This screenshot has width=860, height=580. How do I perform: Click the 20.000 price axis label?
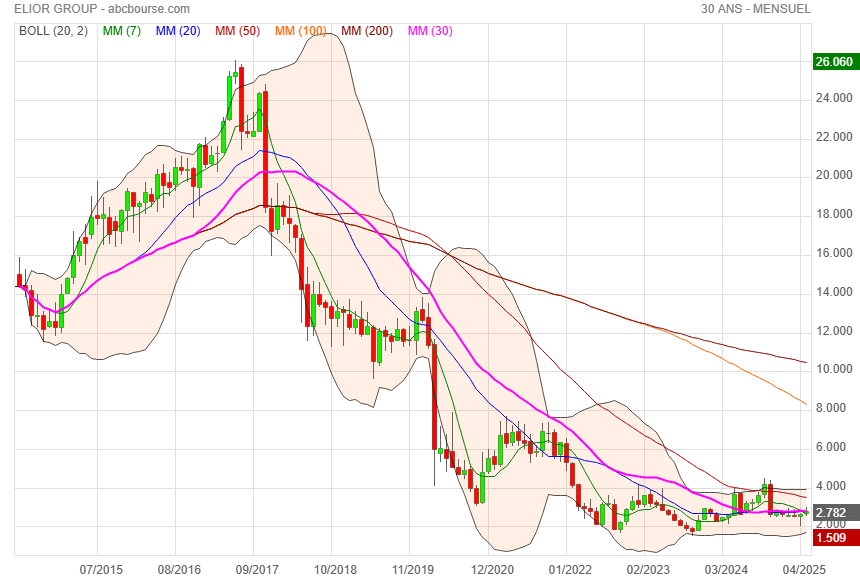(x=834, y=175)
